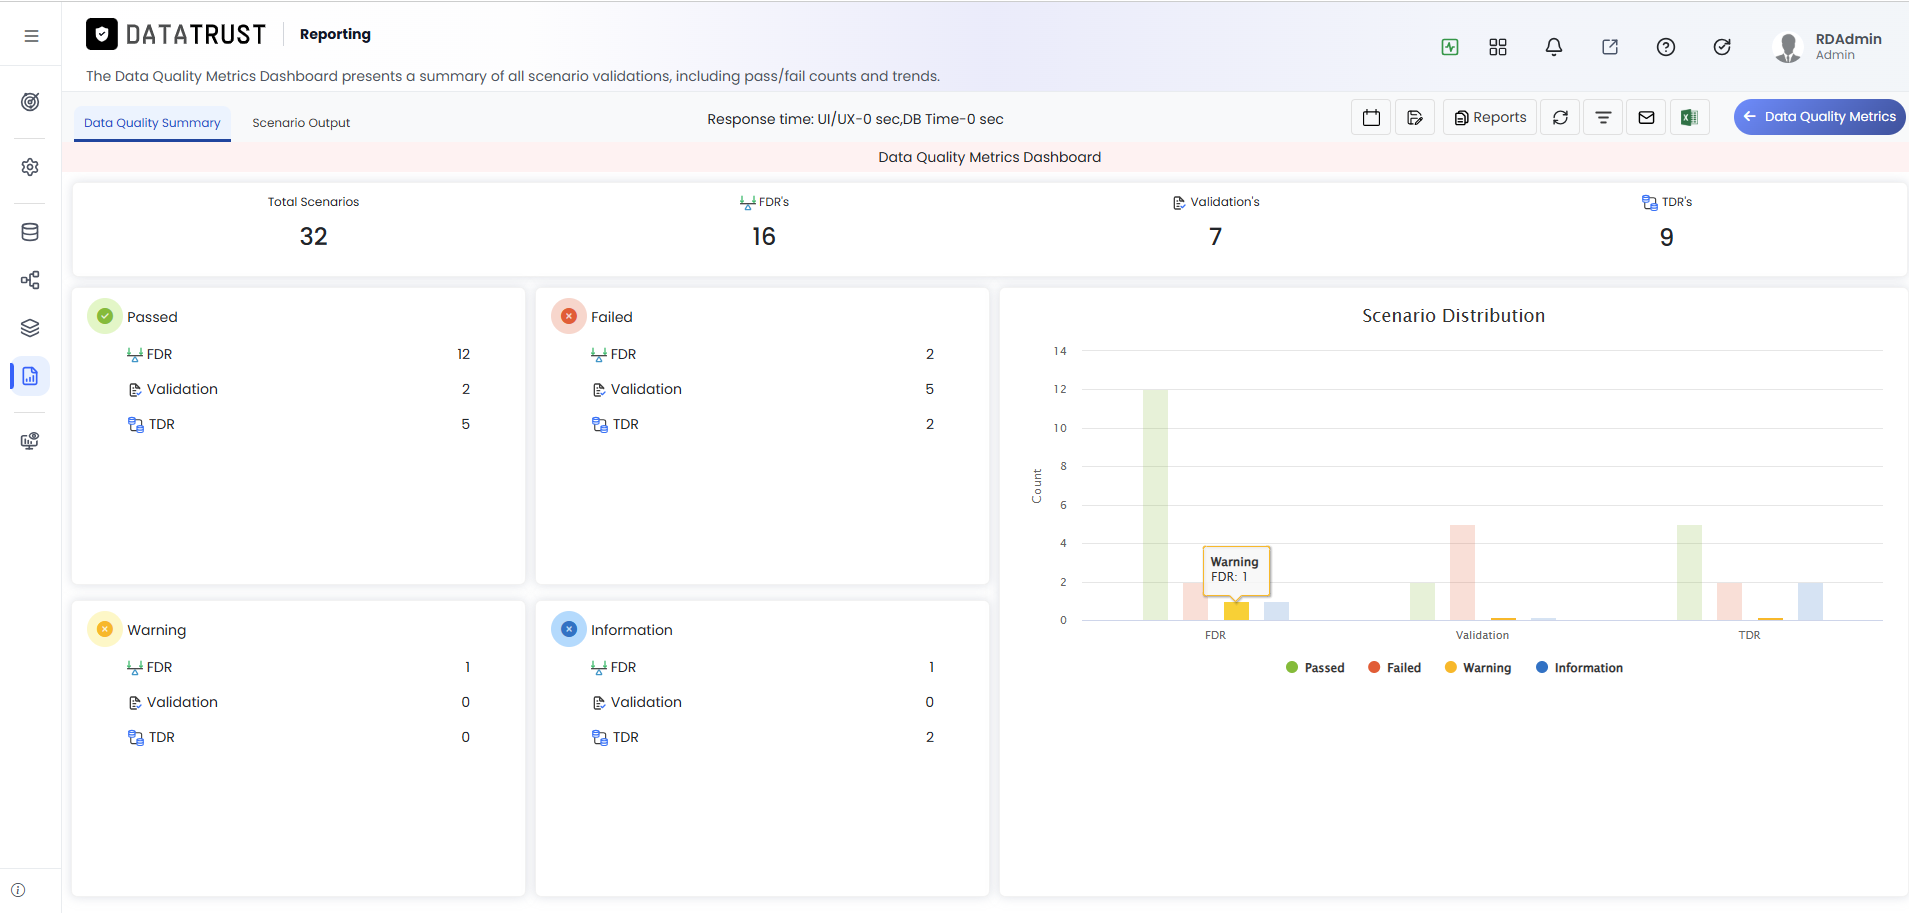Click the help question mark icon

pyautogui.click(x=1665, y=47)
